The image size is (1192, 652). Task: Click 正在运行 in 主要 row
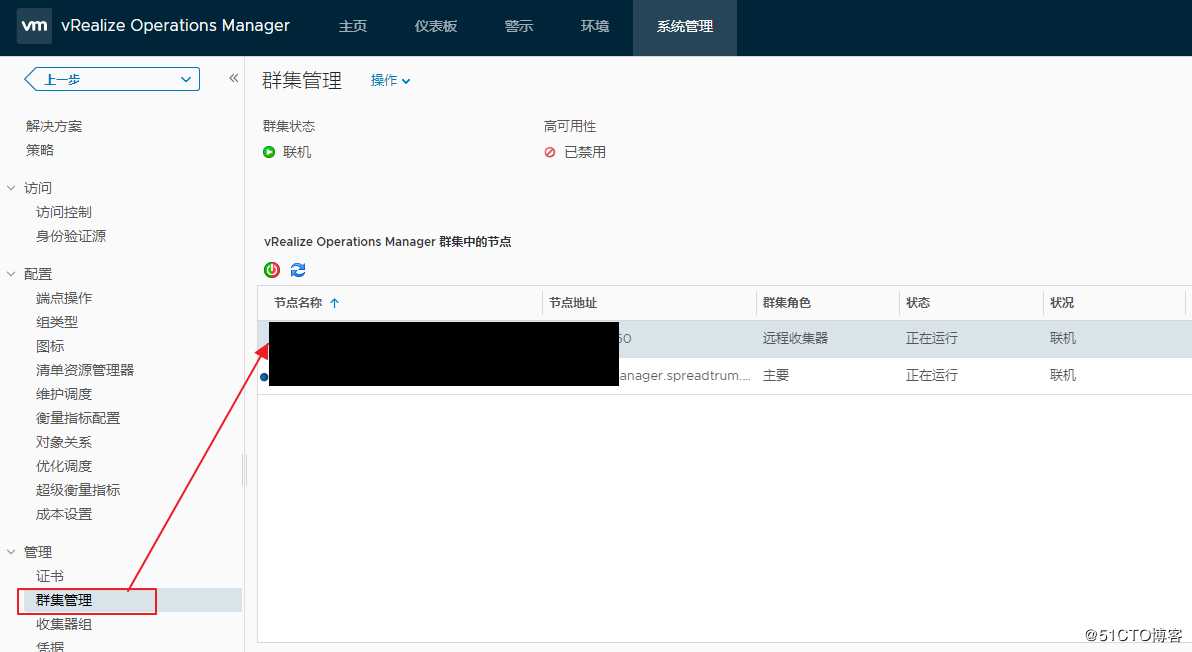pos(932,375)
